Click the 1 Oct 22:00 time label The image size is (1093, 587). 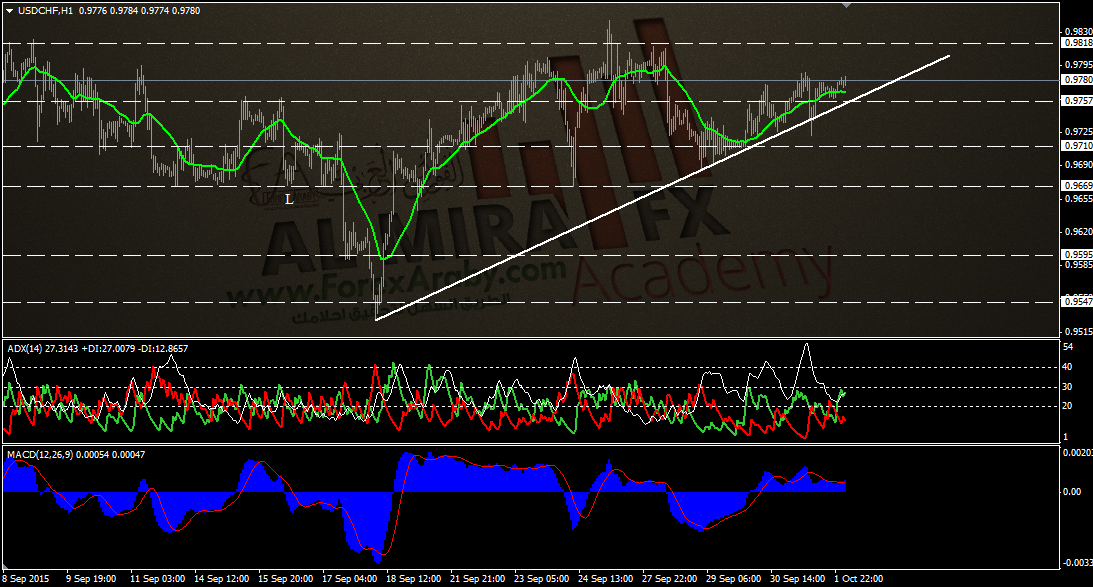pos(859,579)
